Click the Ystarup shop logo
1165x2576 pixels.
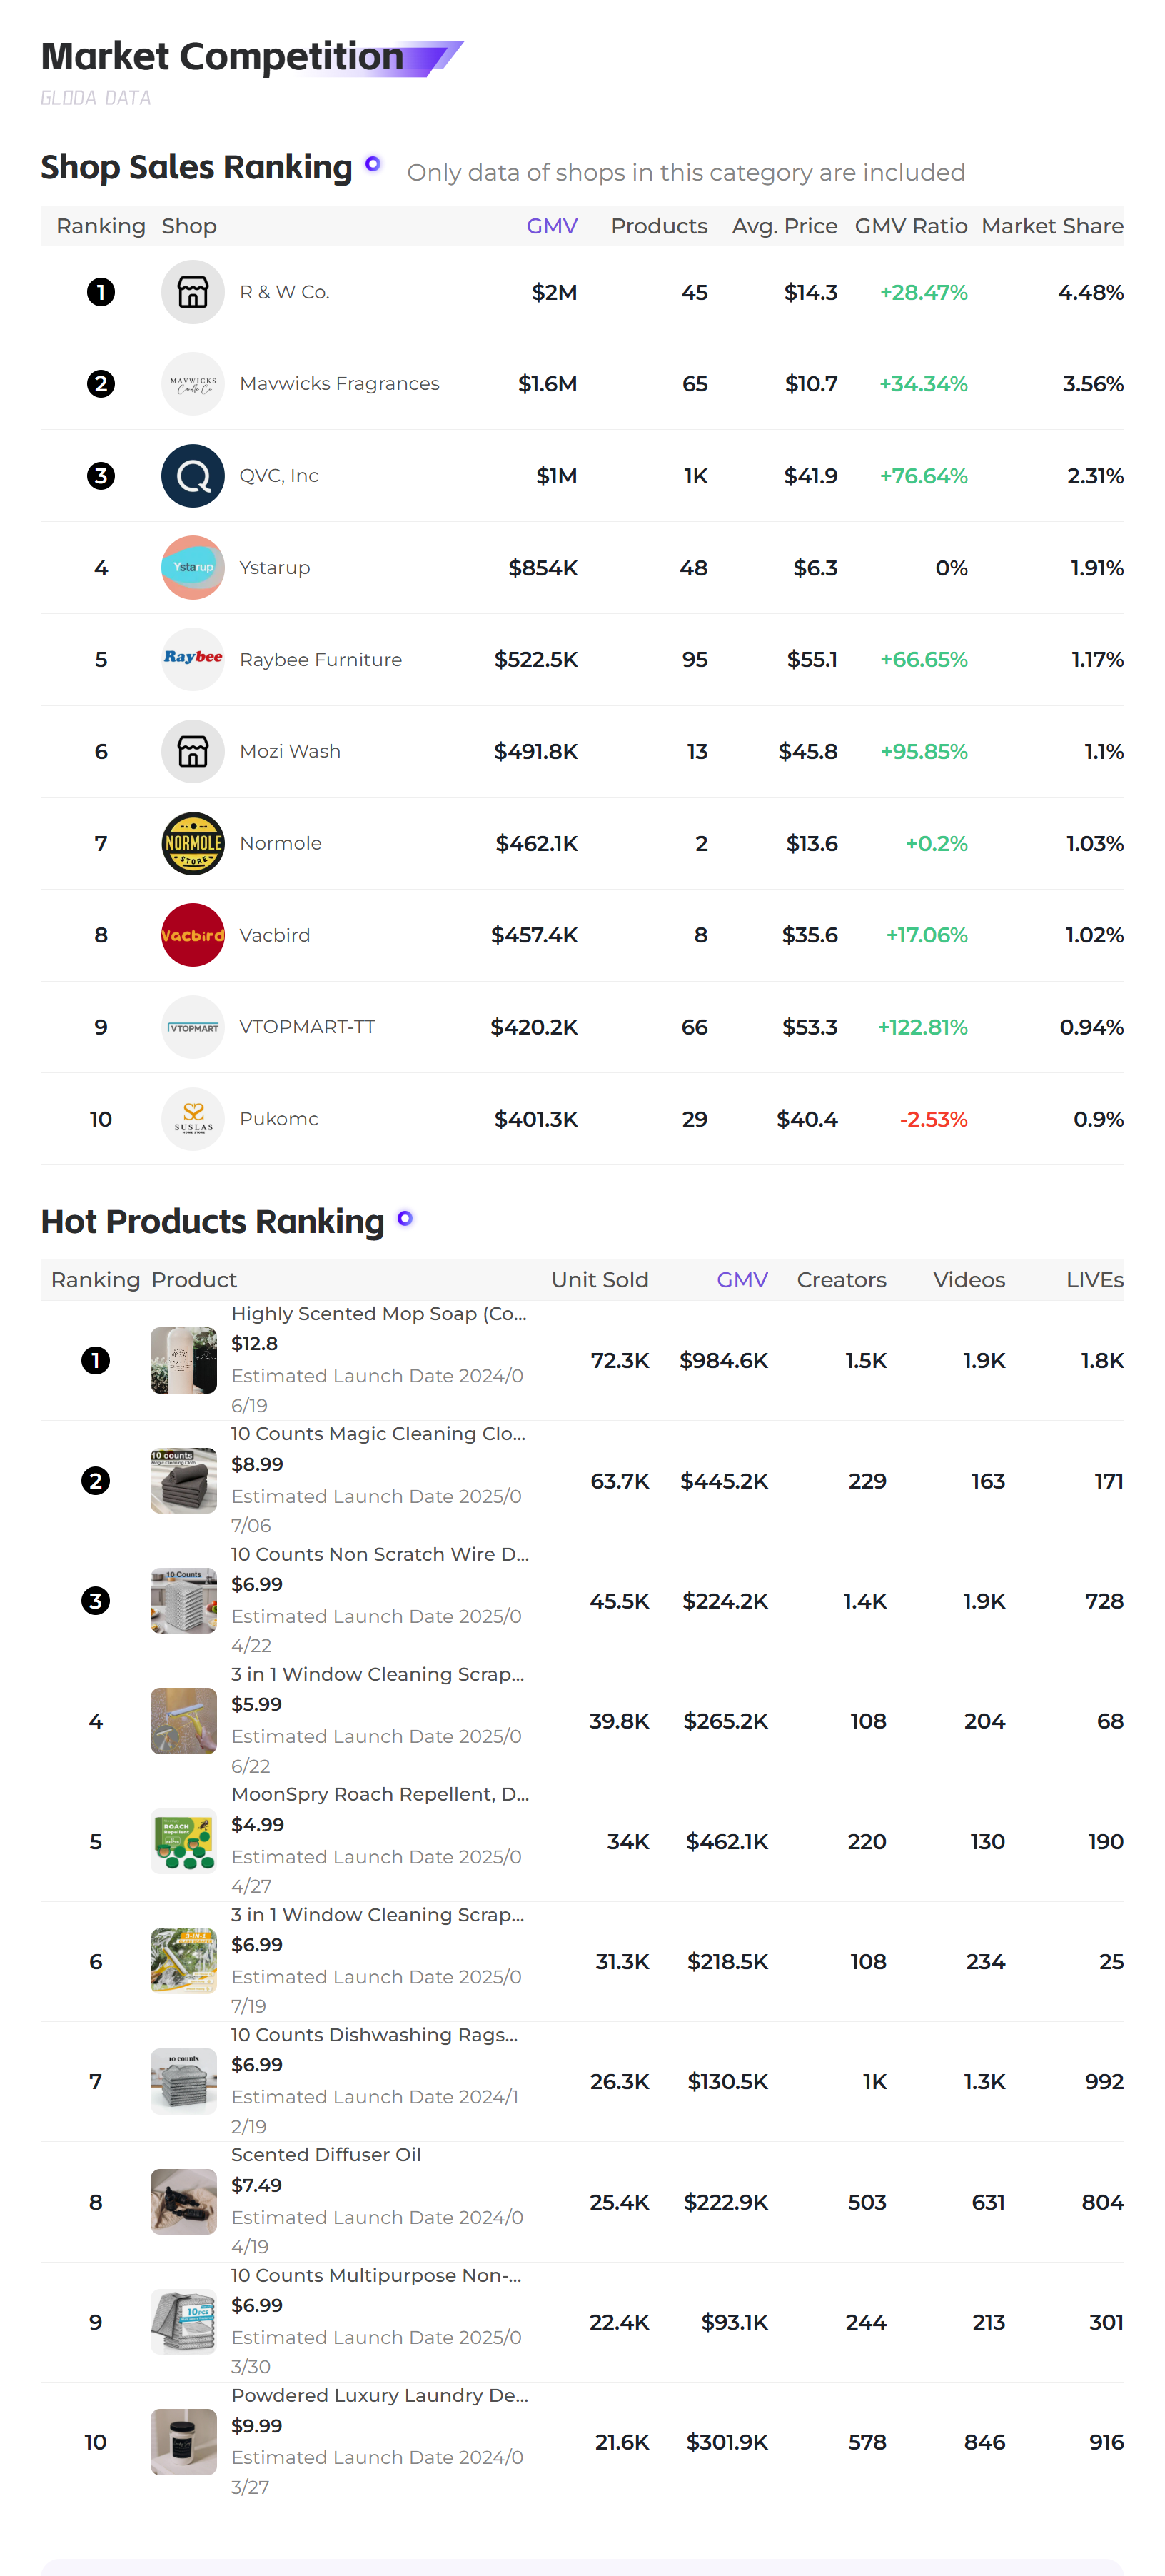click(x=193, y=568)
